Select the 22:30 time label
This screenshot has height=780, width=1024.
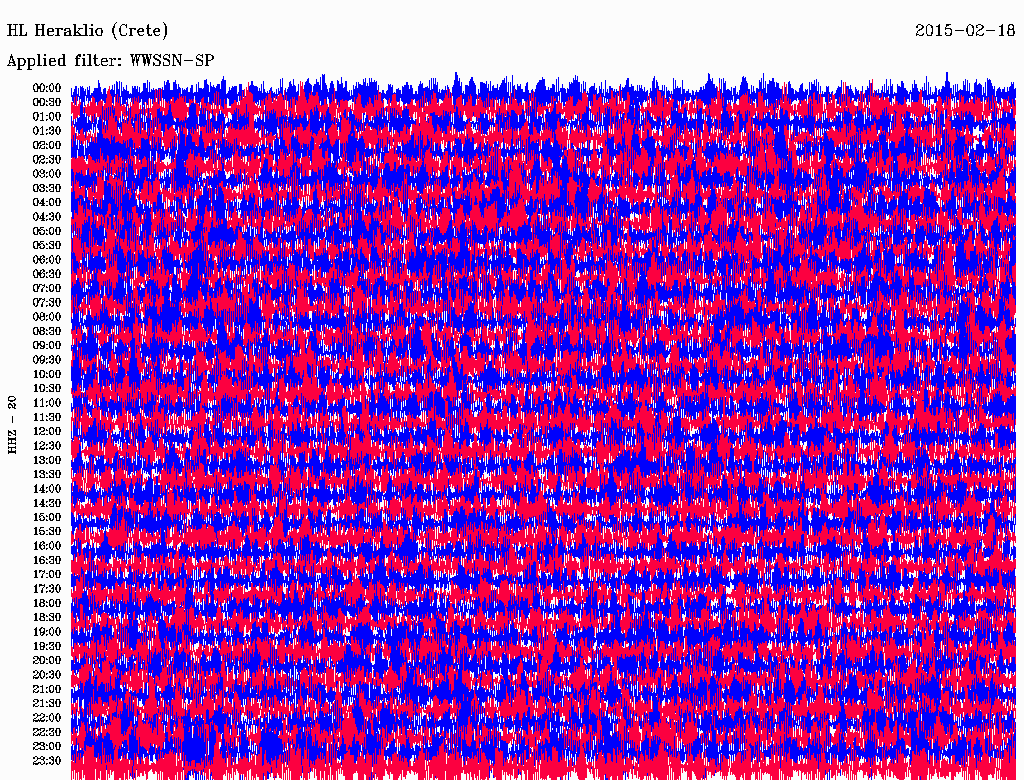pyautogui.click(x=46, y=732)
